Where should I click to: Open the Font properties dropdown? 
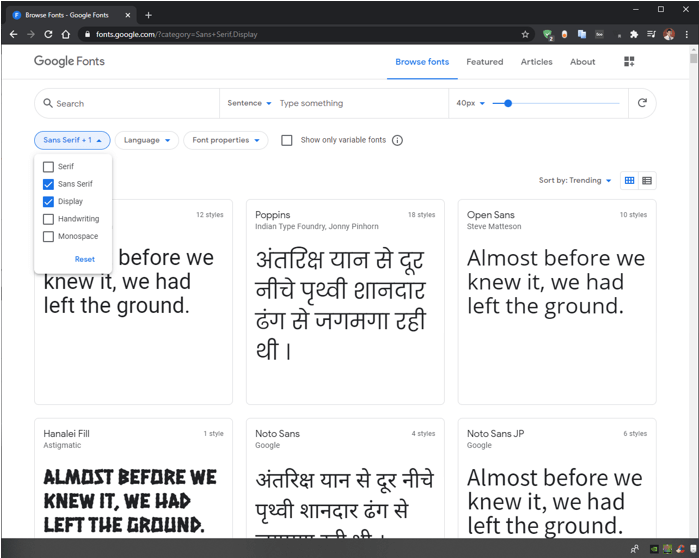226,140
